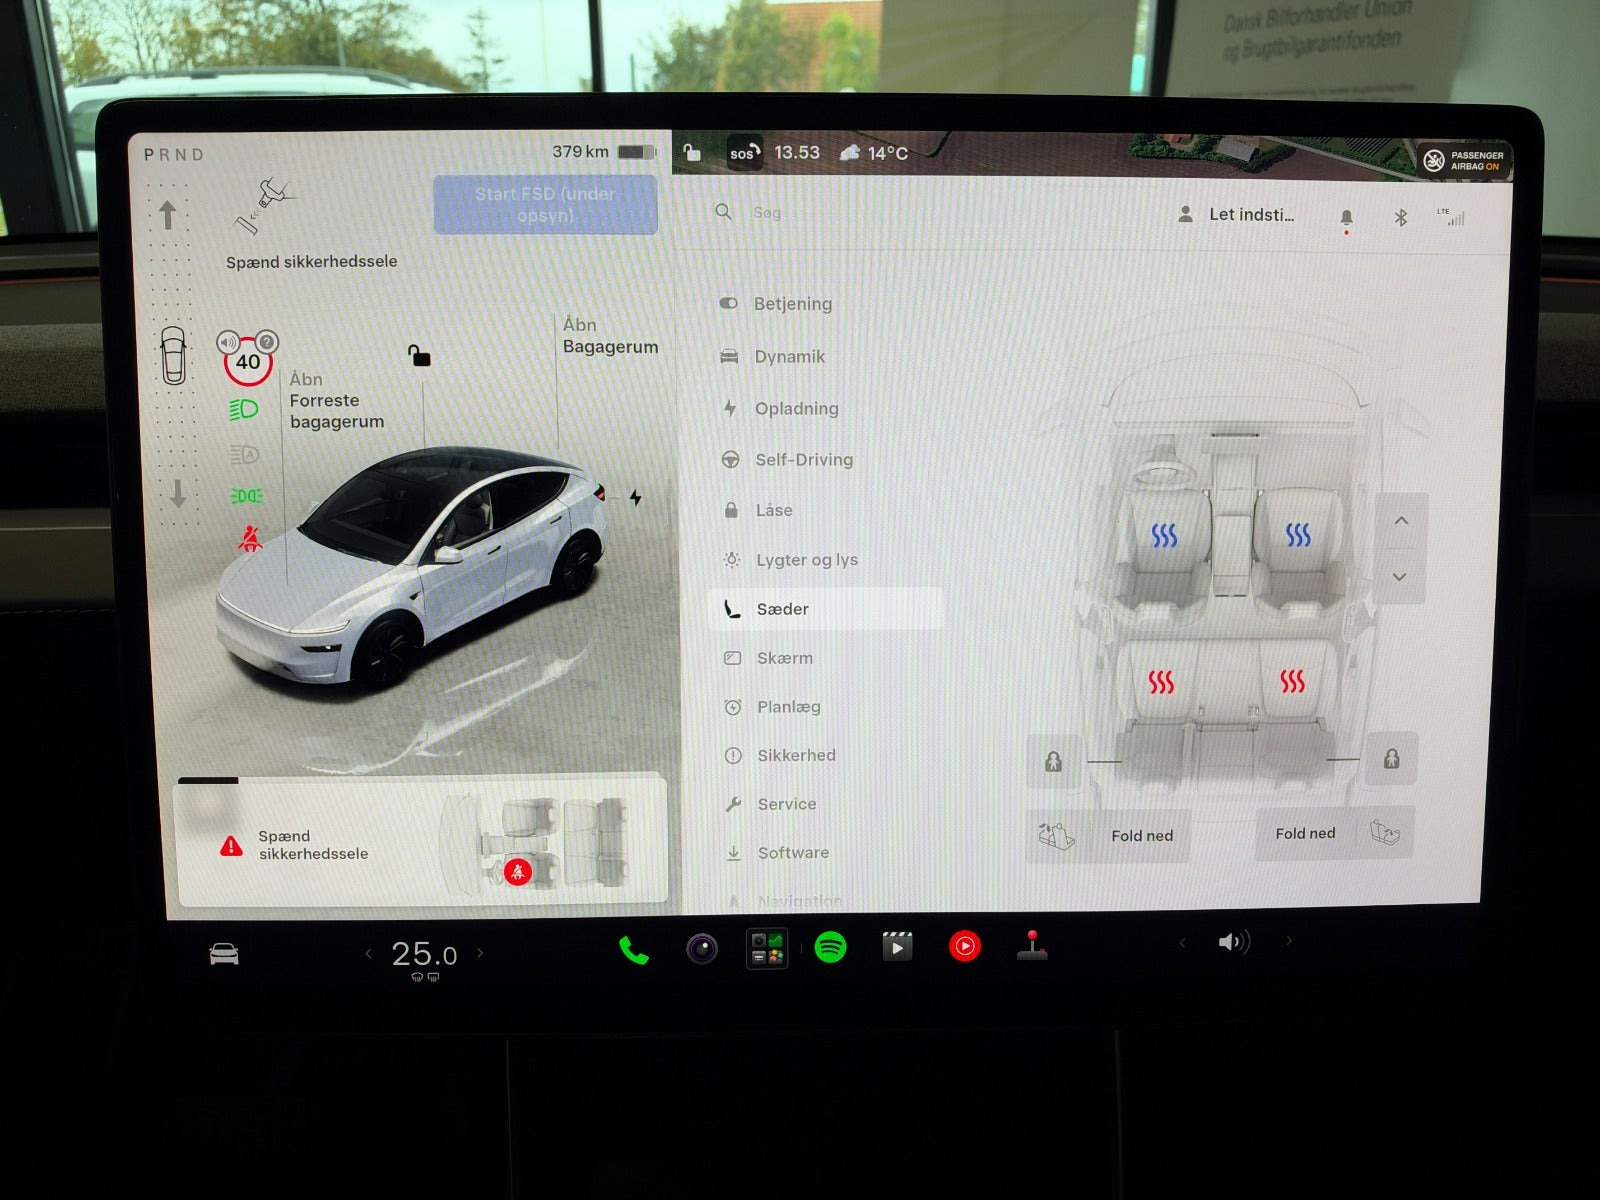Open the Let indsti... profile selector
The width and height of the screenshot is (1600, 1200).
click(x=1237, y=215)
